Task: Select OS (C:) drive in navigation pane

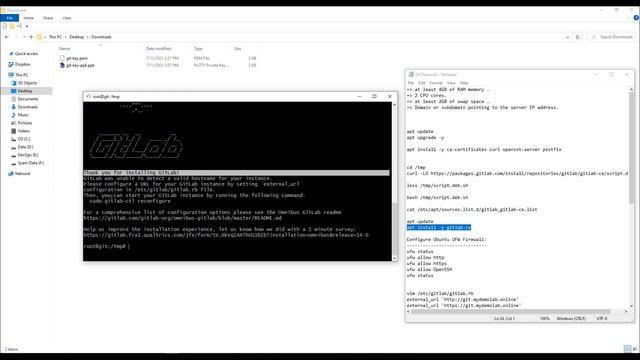Action: [24, 139]
